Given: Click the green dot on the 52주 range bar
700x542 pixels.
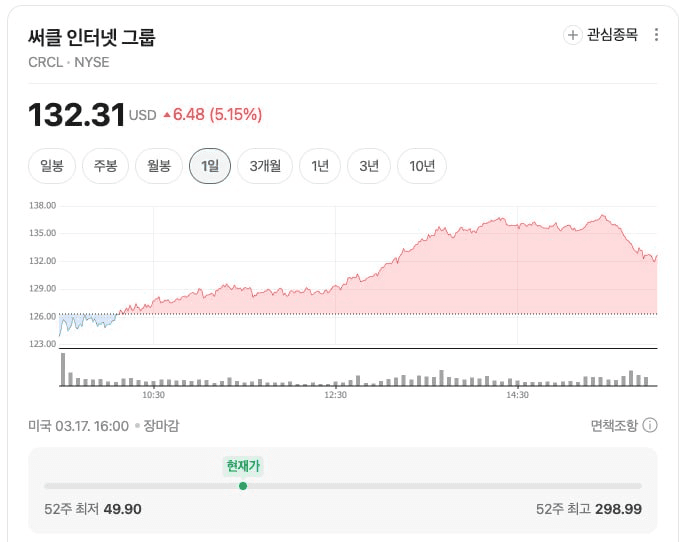Looking at the screenshot, I should pos(243,486).
